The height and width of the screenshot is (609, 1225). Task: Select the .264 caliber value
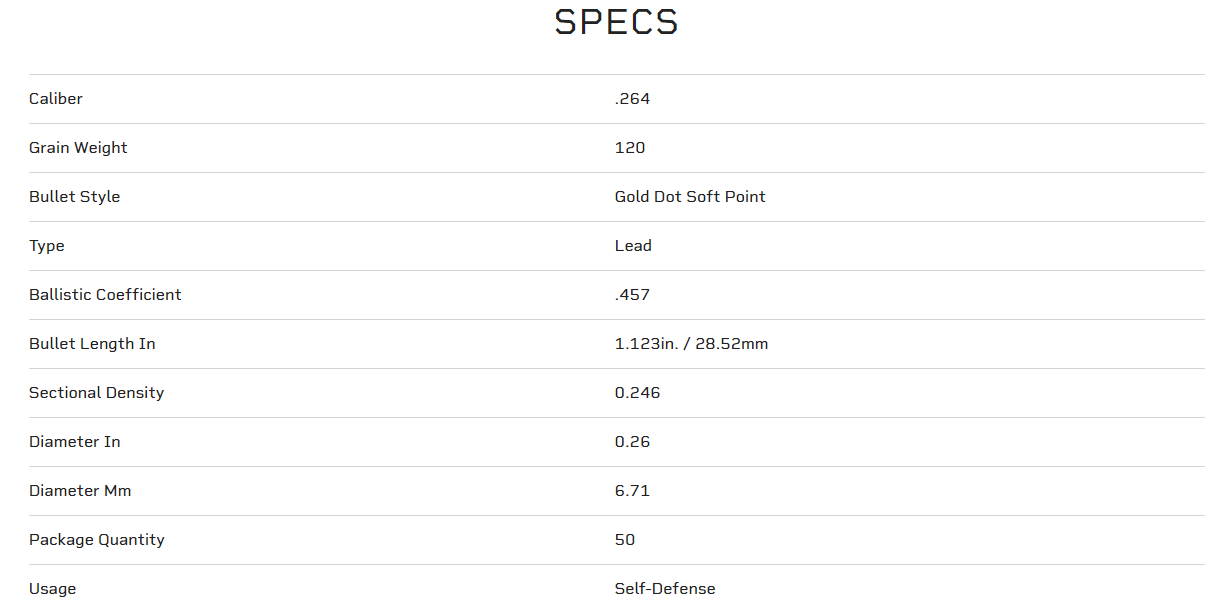pyautogui.click(x=632, y=99)
